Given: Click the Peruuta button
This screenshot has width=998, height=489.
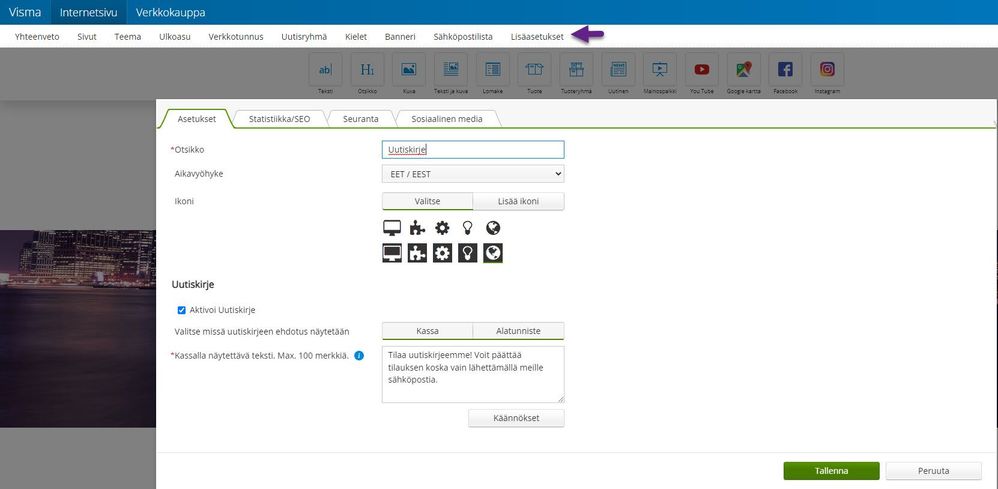Looking at the screenshot, I should tap(934, 471).
